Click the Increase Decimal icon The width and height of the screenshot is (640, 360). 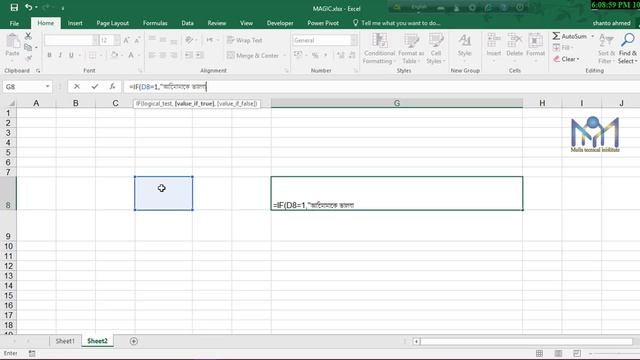(340, 55)
